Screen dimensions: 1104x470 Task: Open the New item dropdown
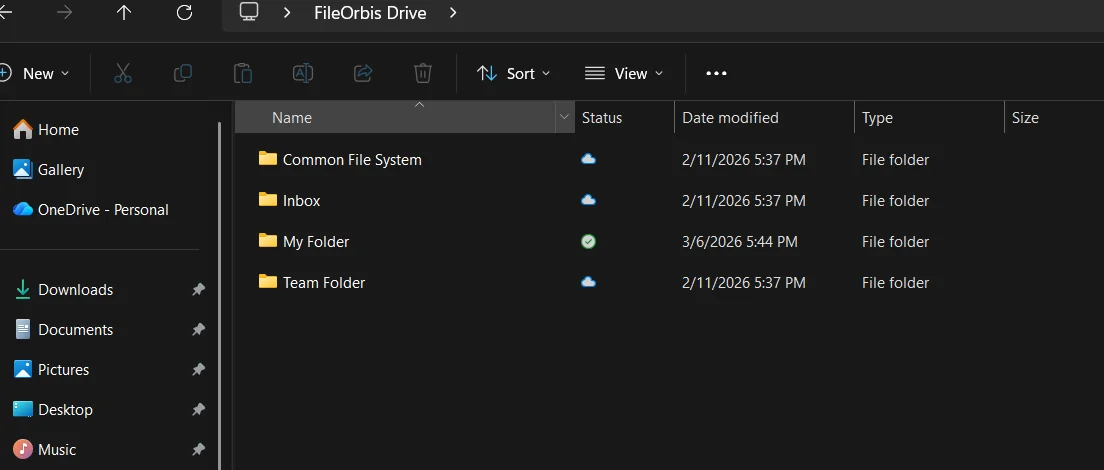click(x=36, y=73)
